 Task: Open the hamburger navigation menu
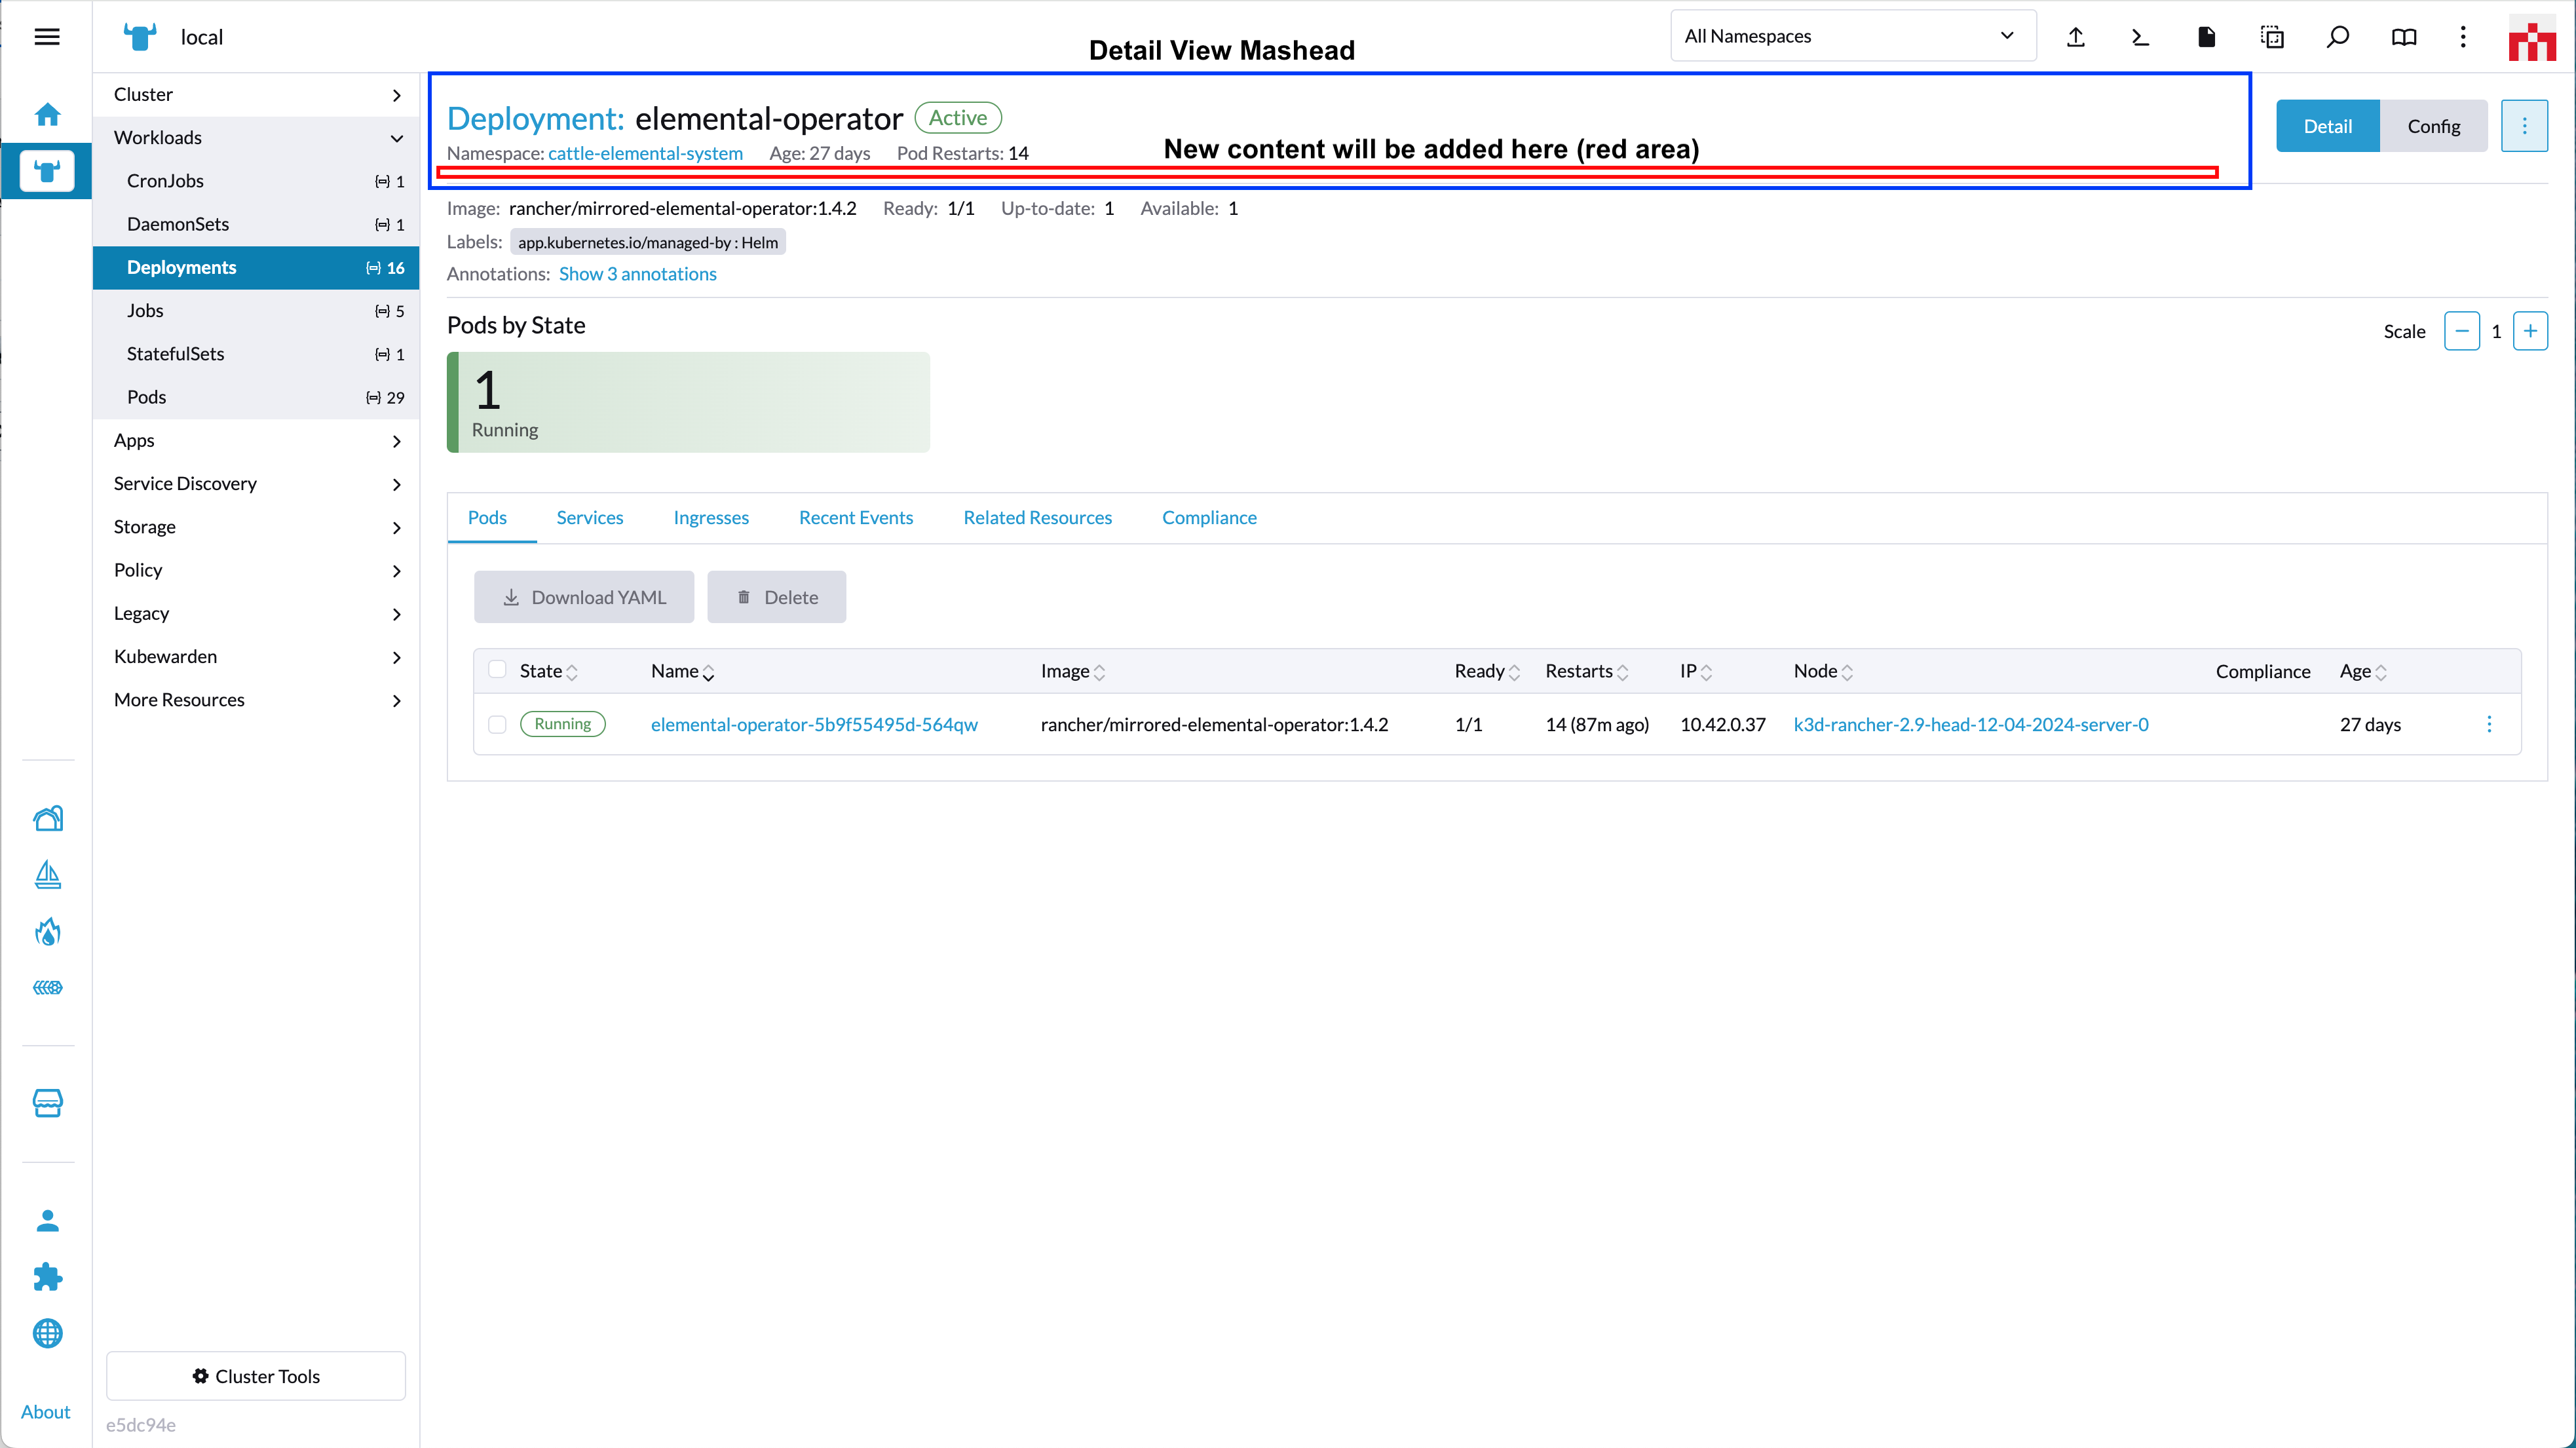point(47,37)
